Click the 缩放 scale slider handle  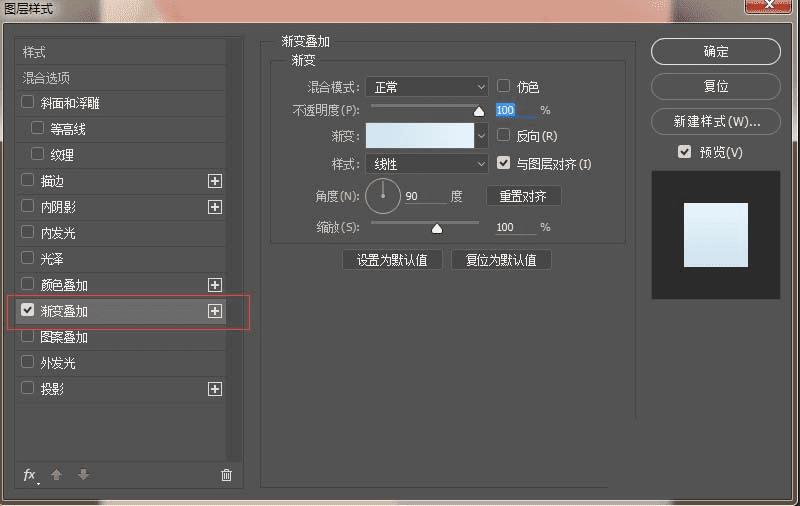(x=437, y=229)
